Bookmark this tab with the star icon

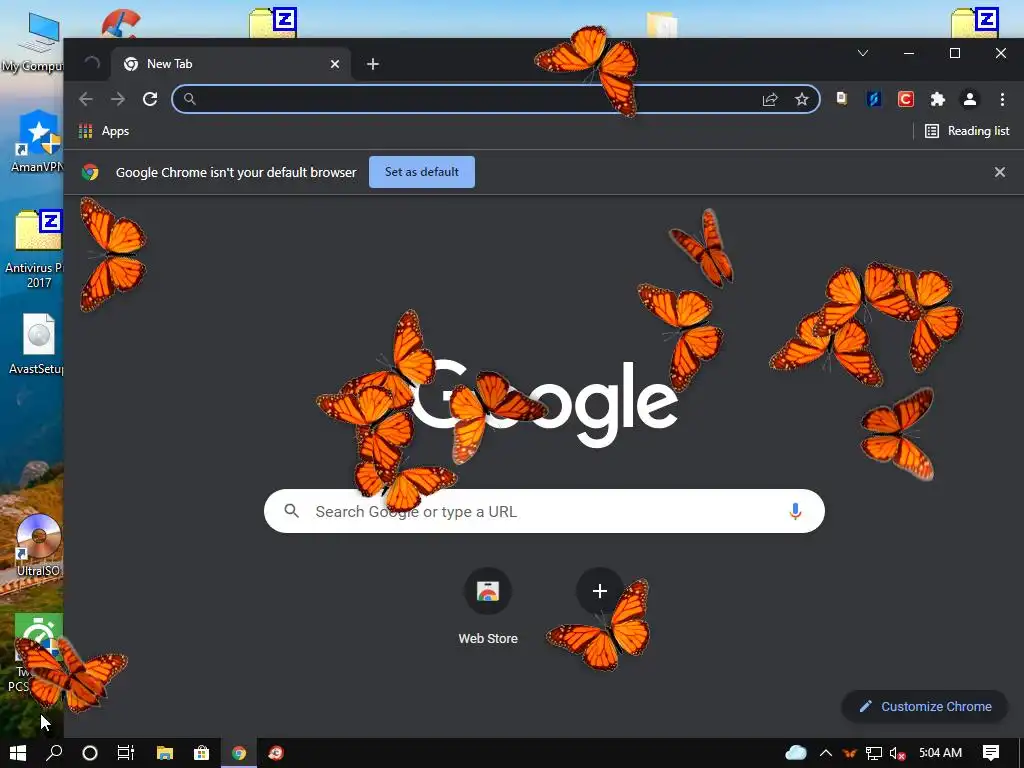click(x=801, y=99)
